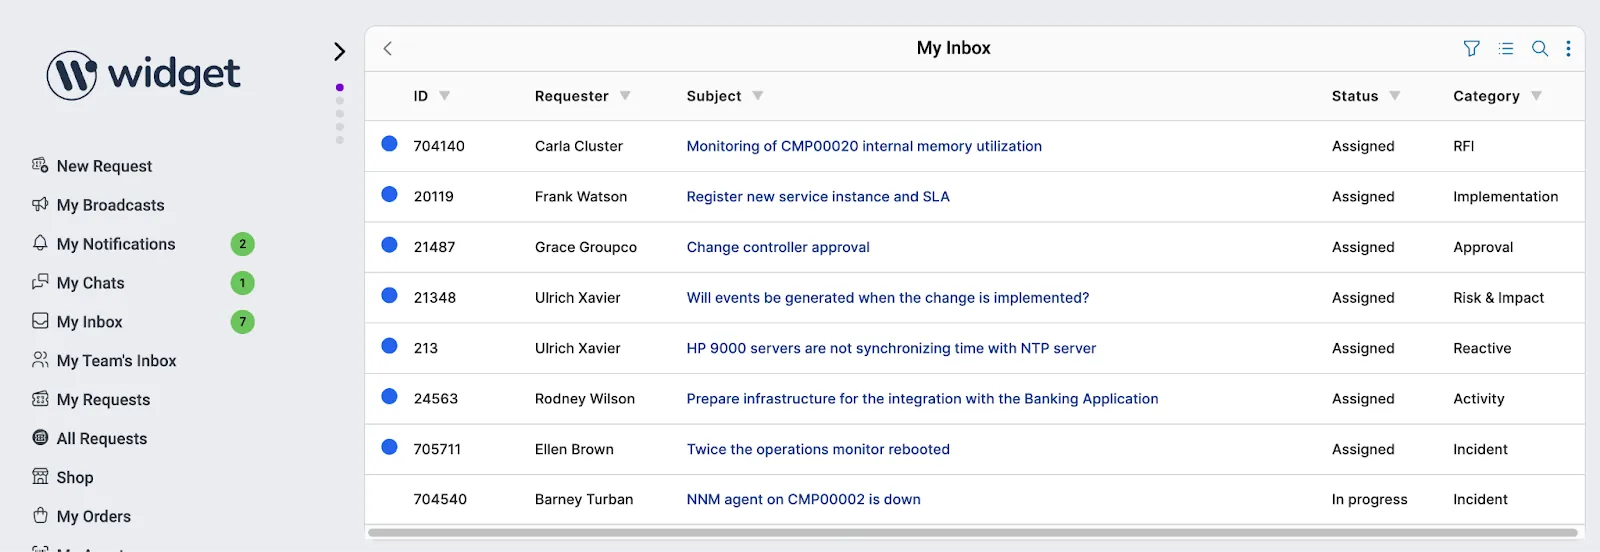Click the green My Notifications badge showing 2
The height and width of the screenshot is (552, 1600).
pyautogui.click(x=242, y=244)
